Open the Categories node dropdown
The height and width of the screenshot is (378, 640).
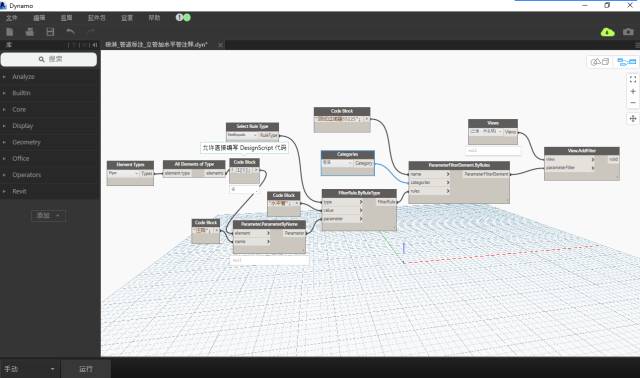338,163
